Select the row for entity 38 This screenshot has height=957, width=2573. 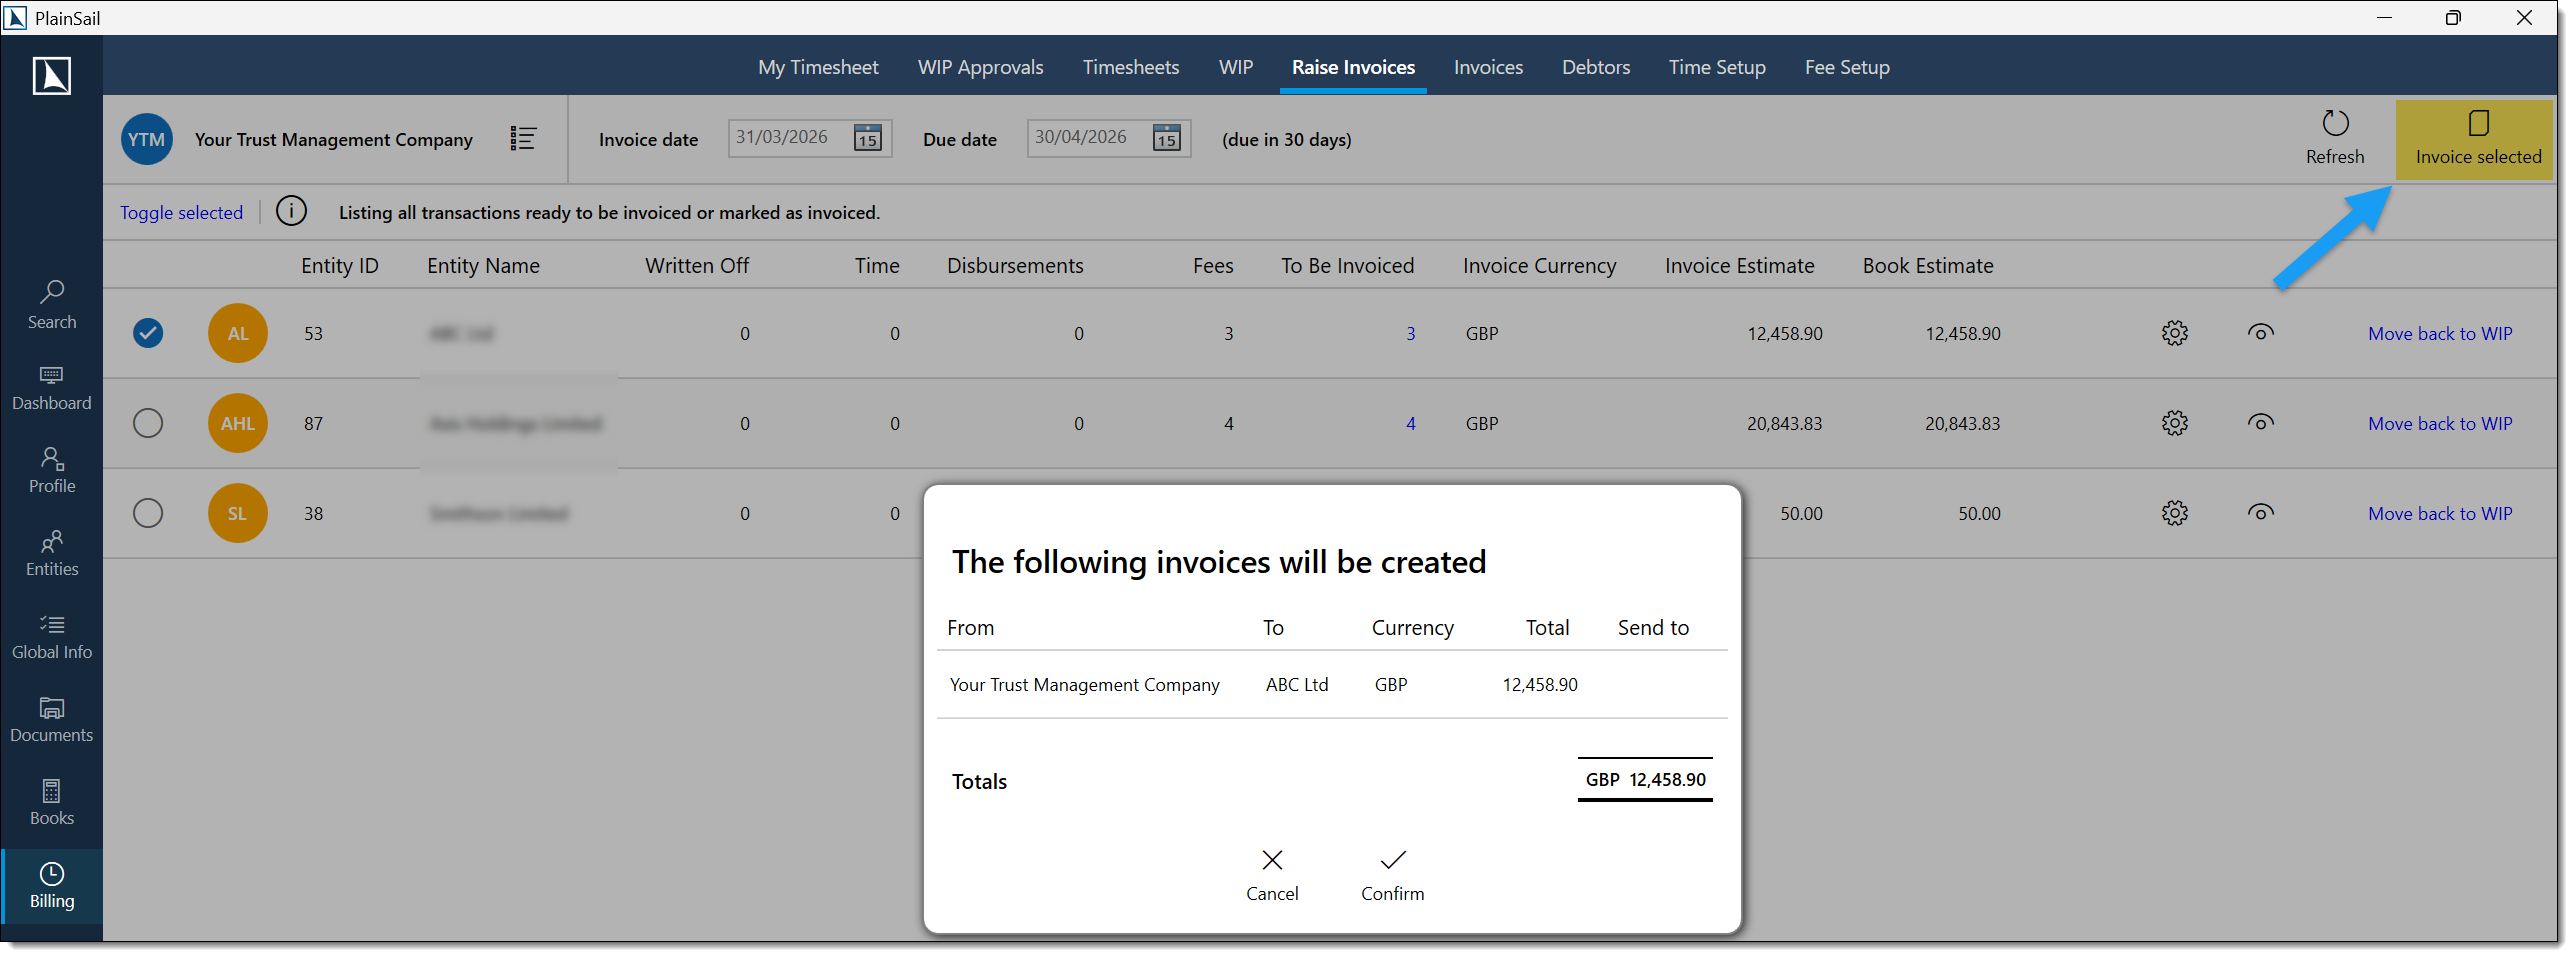coord(147,512)
